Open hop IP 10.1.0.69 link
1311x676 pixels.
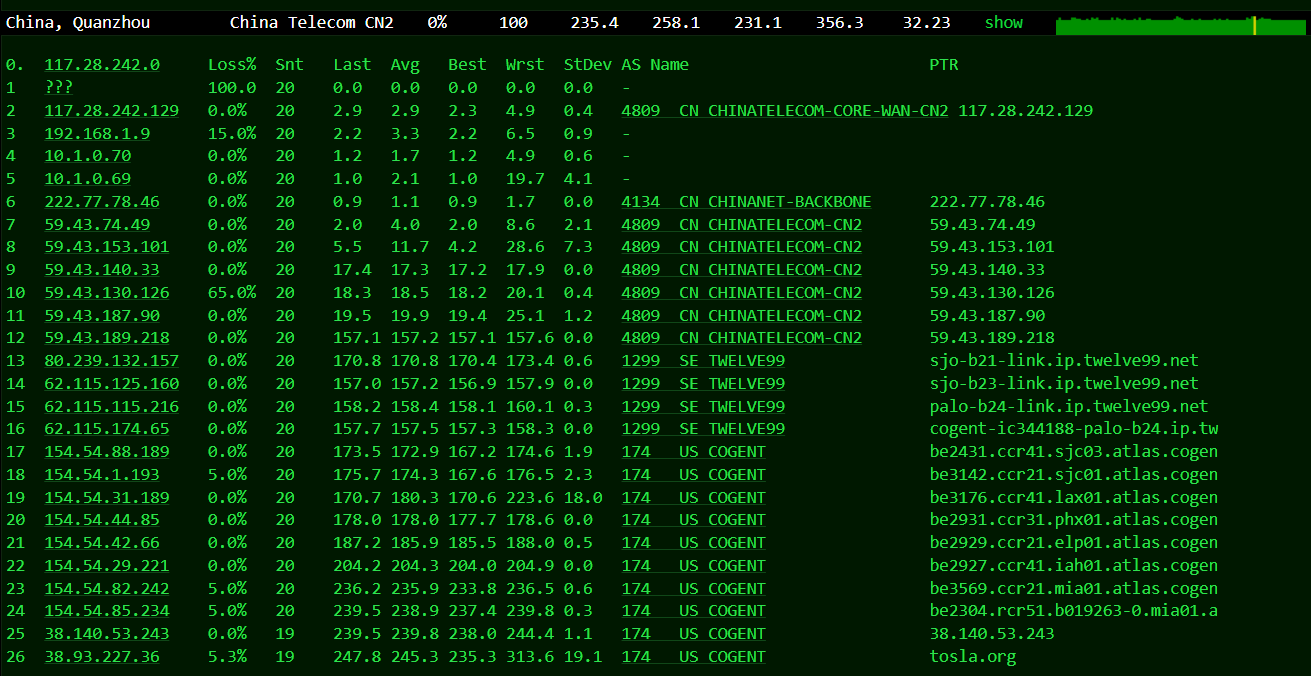(x=87, y=178)
